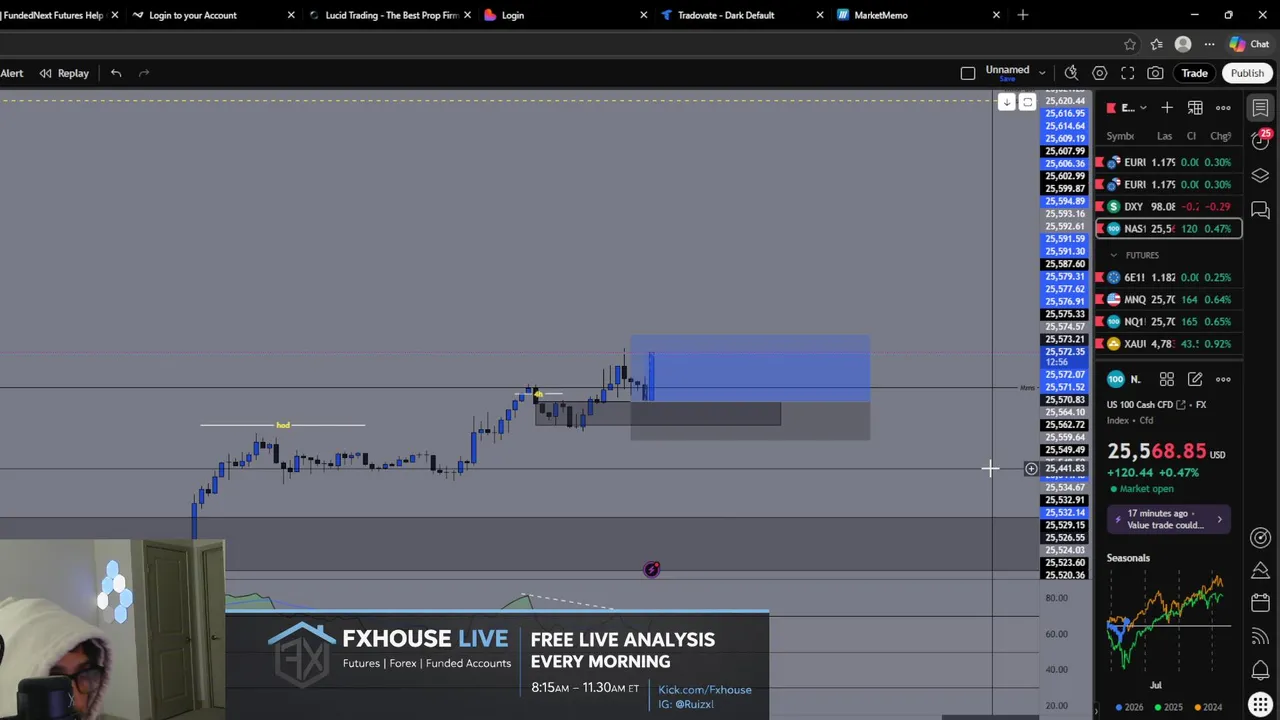This screenshot has height=720, width=1280.
Task: Select the 6E1! futures row
Action: (1169, 277)
